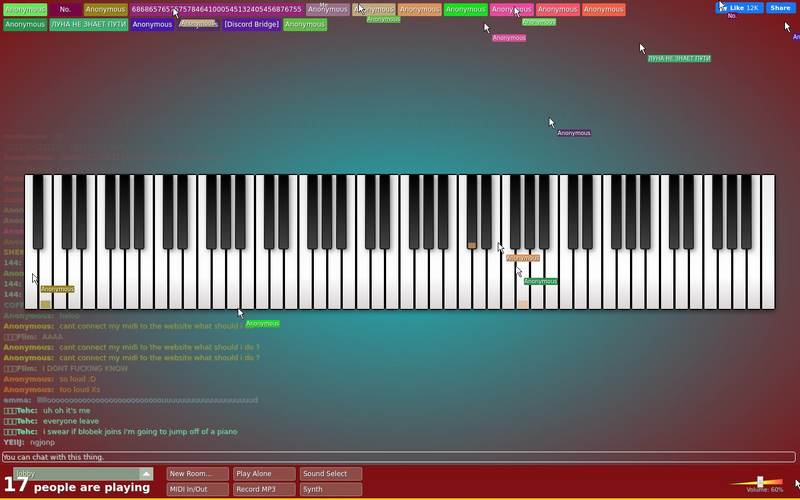Adjust the volume slider handle
Screen dimensions: 800x500
760,482
